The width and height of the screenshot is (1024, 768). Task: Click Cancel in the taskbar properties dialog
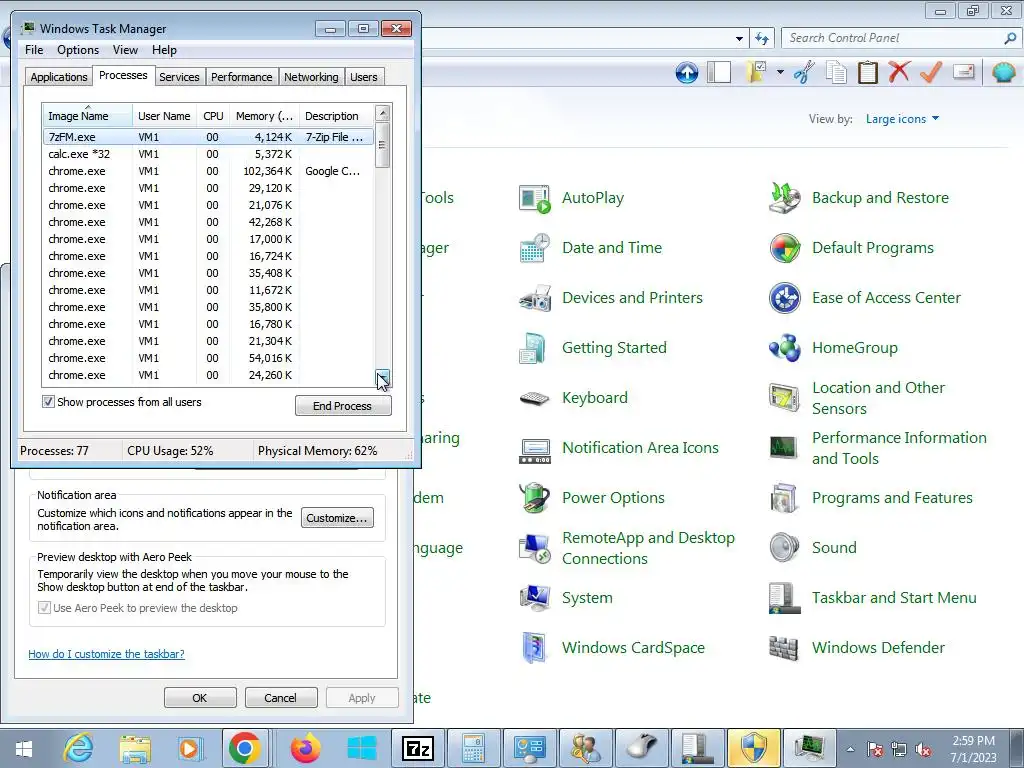pos(281,698)
